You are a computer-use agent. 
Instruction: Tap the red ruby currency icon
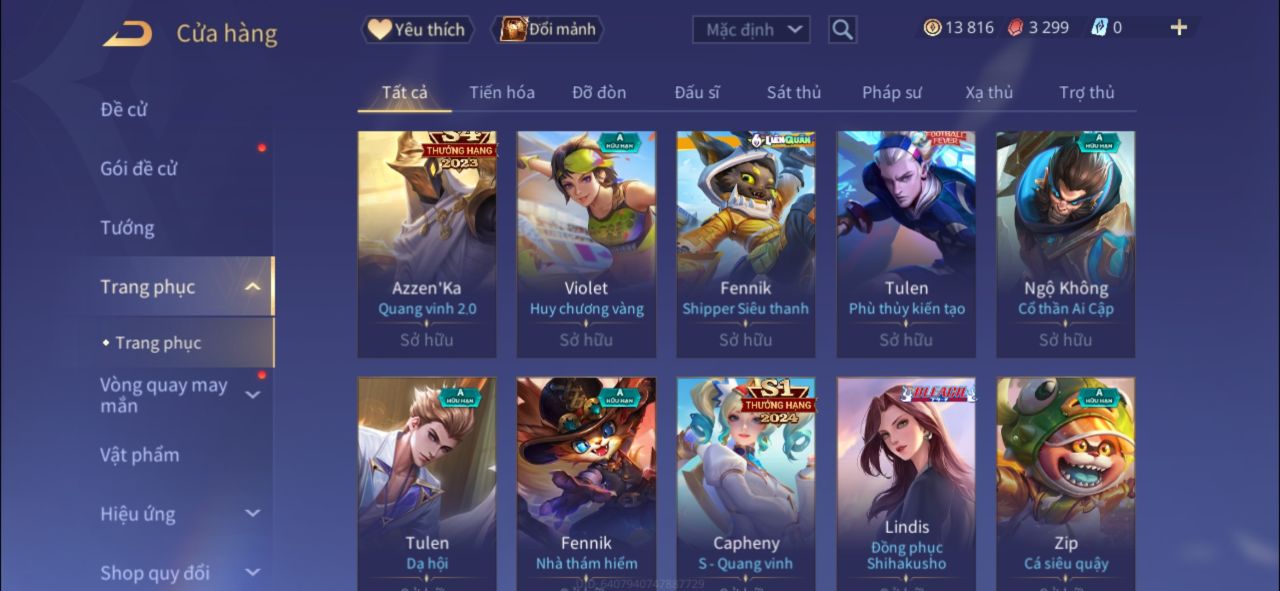pos(1016,28)
